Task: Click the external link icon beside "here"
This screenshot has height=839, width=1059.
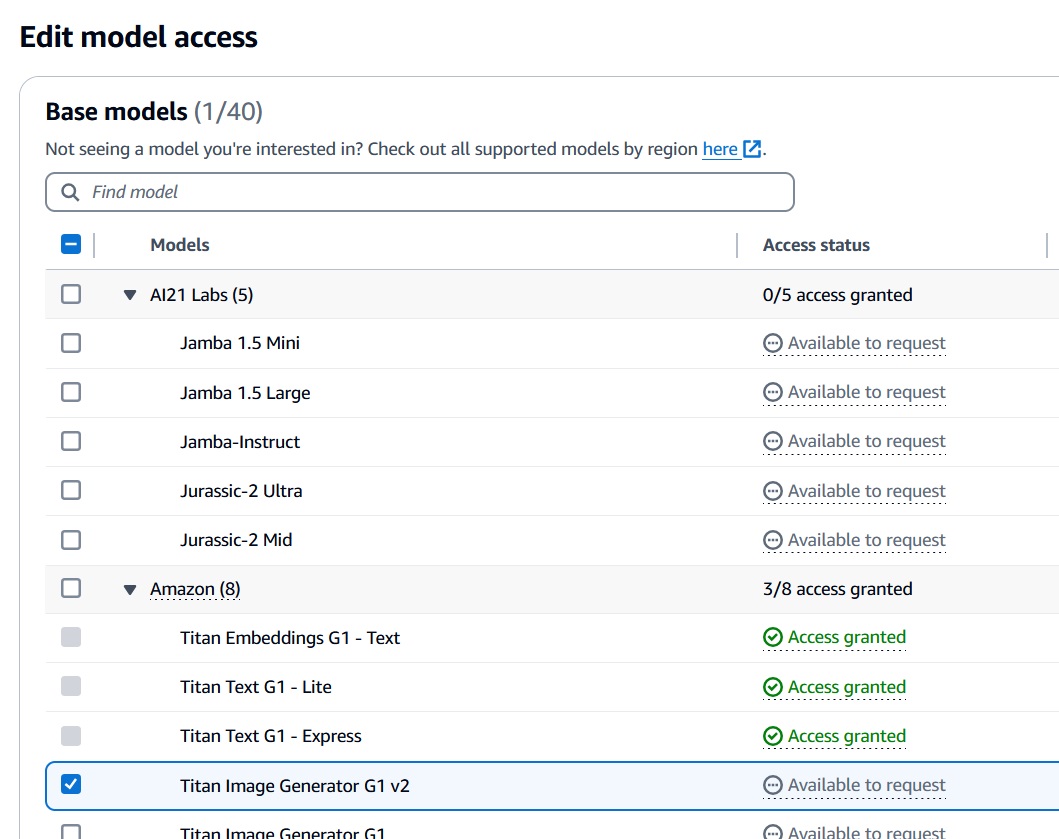Action: pos(750,148)
